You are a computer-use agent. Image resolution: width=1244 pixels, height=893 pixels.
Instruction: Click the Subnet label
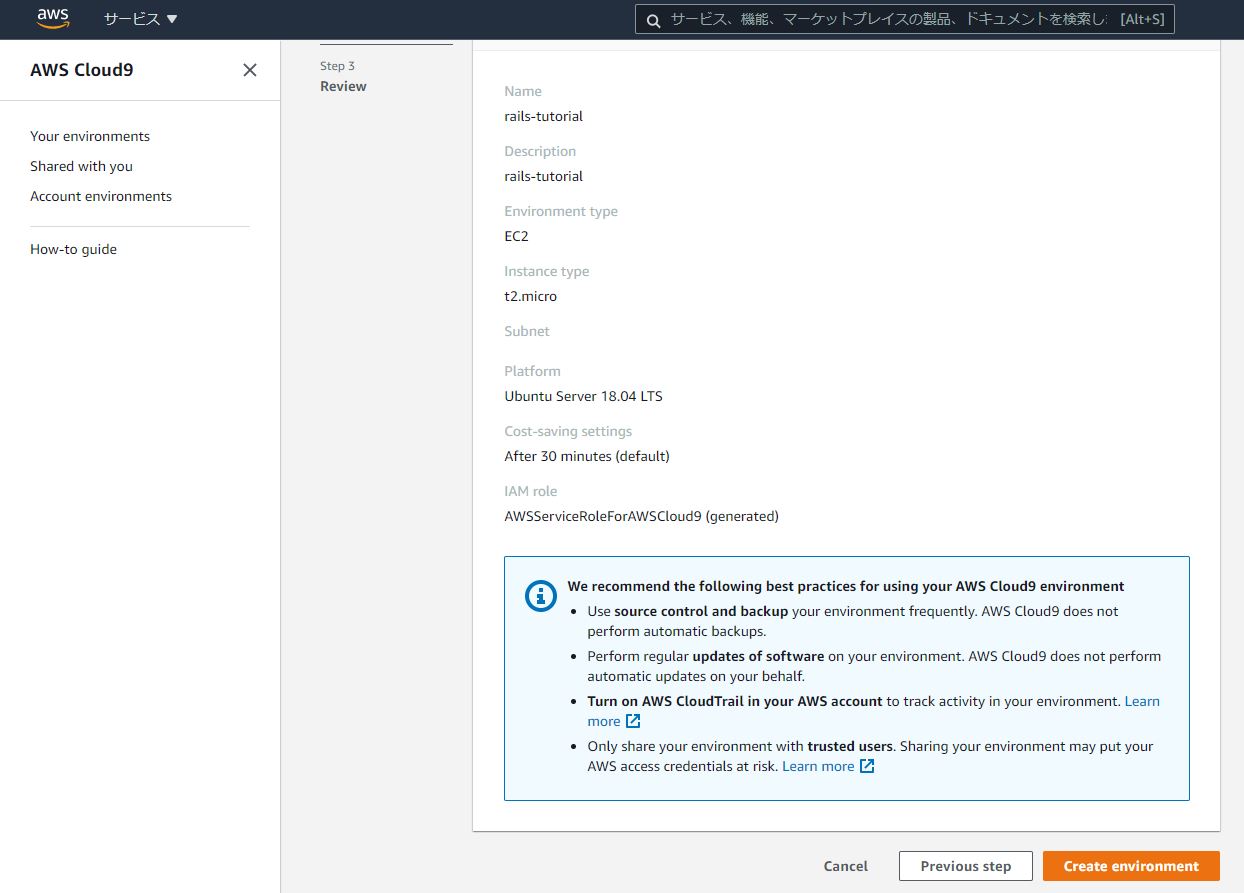(x=527, y=331)
